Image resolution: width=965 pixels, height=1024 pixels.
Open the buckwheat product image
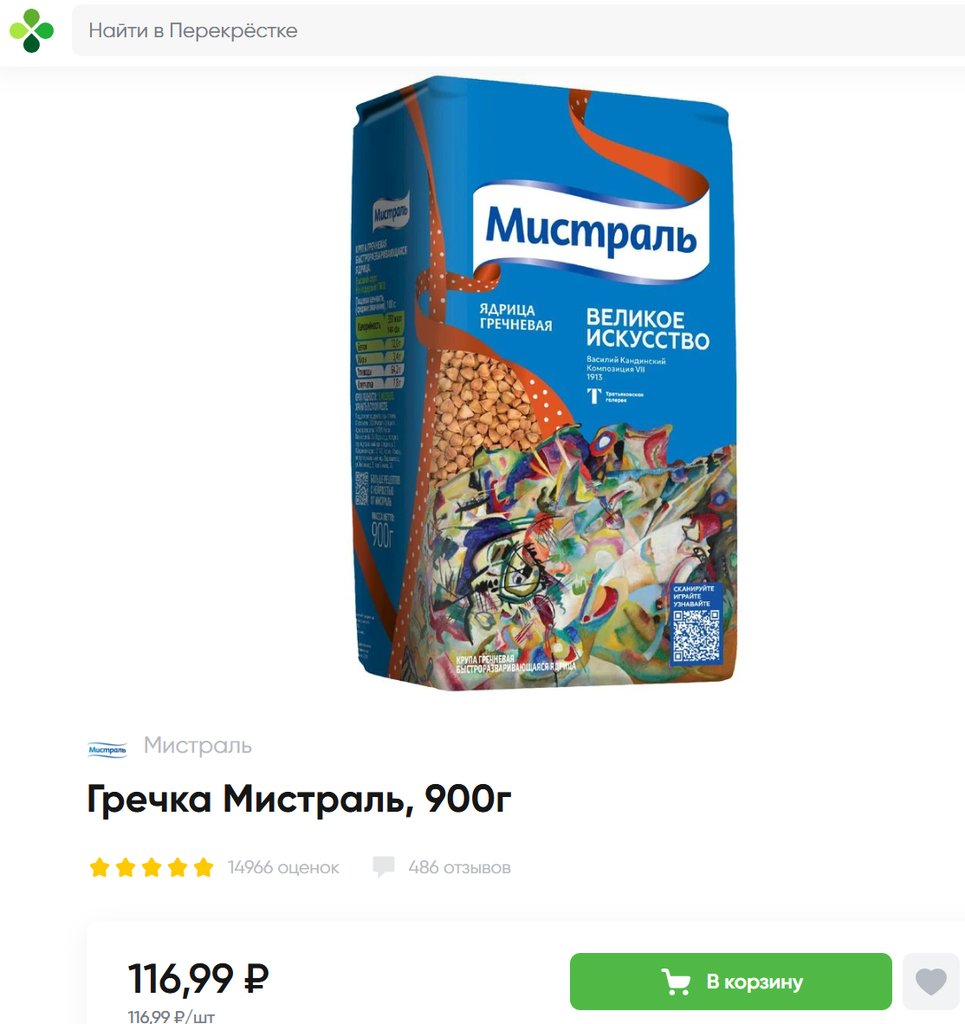coord(546,382)
